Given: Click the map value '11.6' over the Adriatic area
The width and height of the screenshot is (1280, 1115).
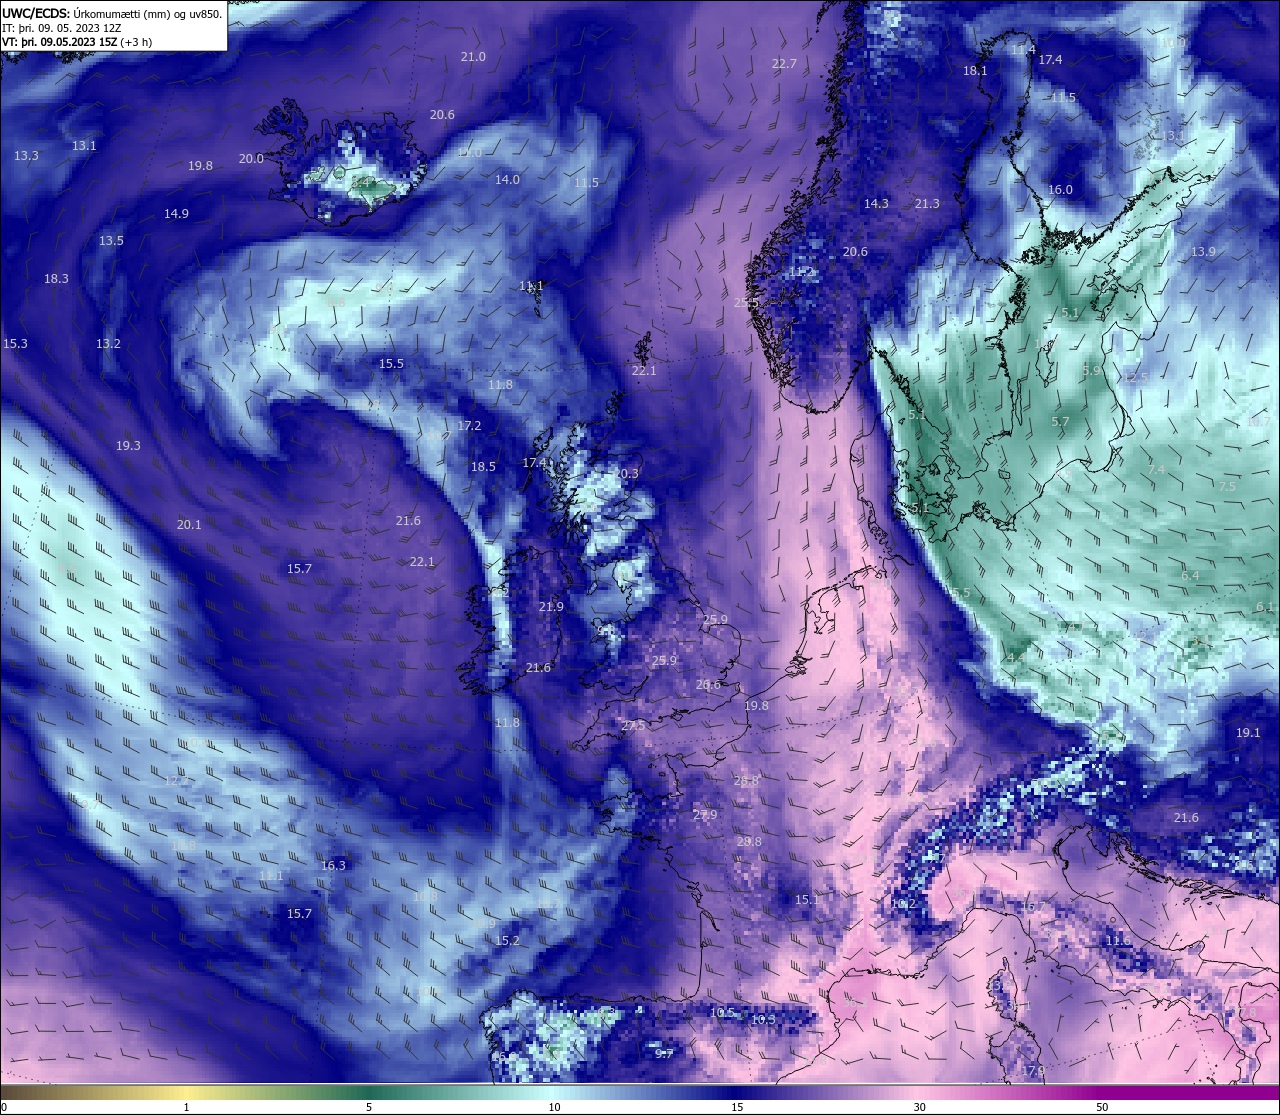Looking at the screenshot, I should coord(1118,941).
